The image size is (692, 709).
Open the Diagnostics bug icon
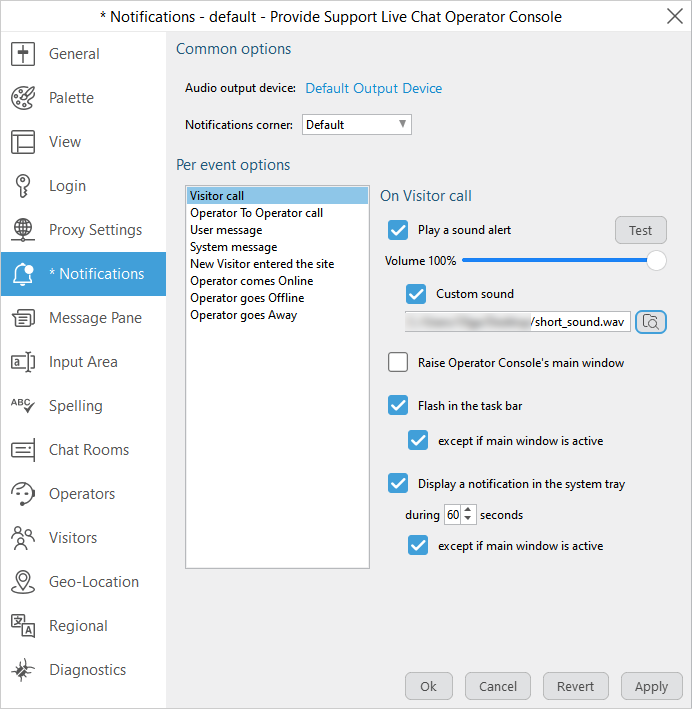coord(23,670)
